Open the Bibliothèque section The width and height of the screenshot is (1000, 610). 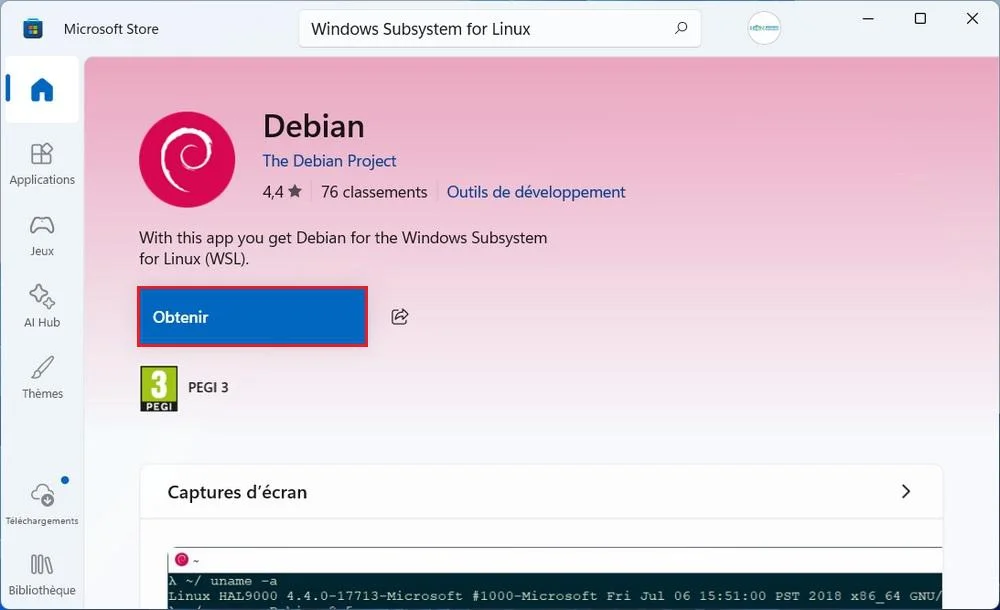[42, 574]
